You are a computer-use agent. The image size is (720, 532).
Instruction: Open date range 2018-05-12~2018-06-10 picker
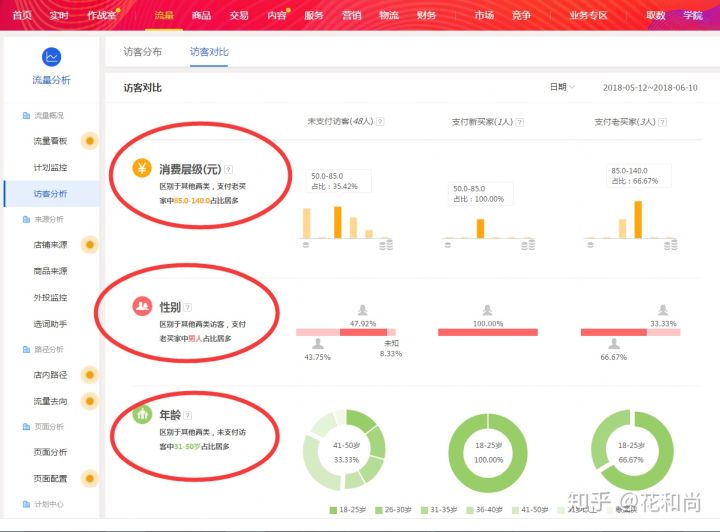pyautogui.click(x=650, y=88)
